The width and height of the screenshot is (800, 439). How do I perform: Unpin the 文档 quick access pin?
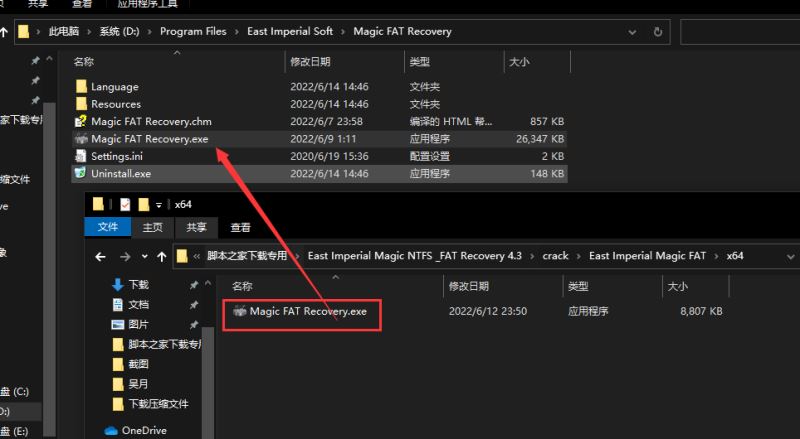(194, 305)
